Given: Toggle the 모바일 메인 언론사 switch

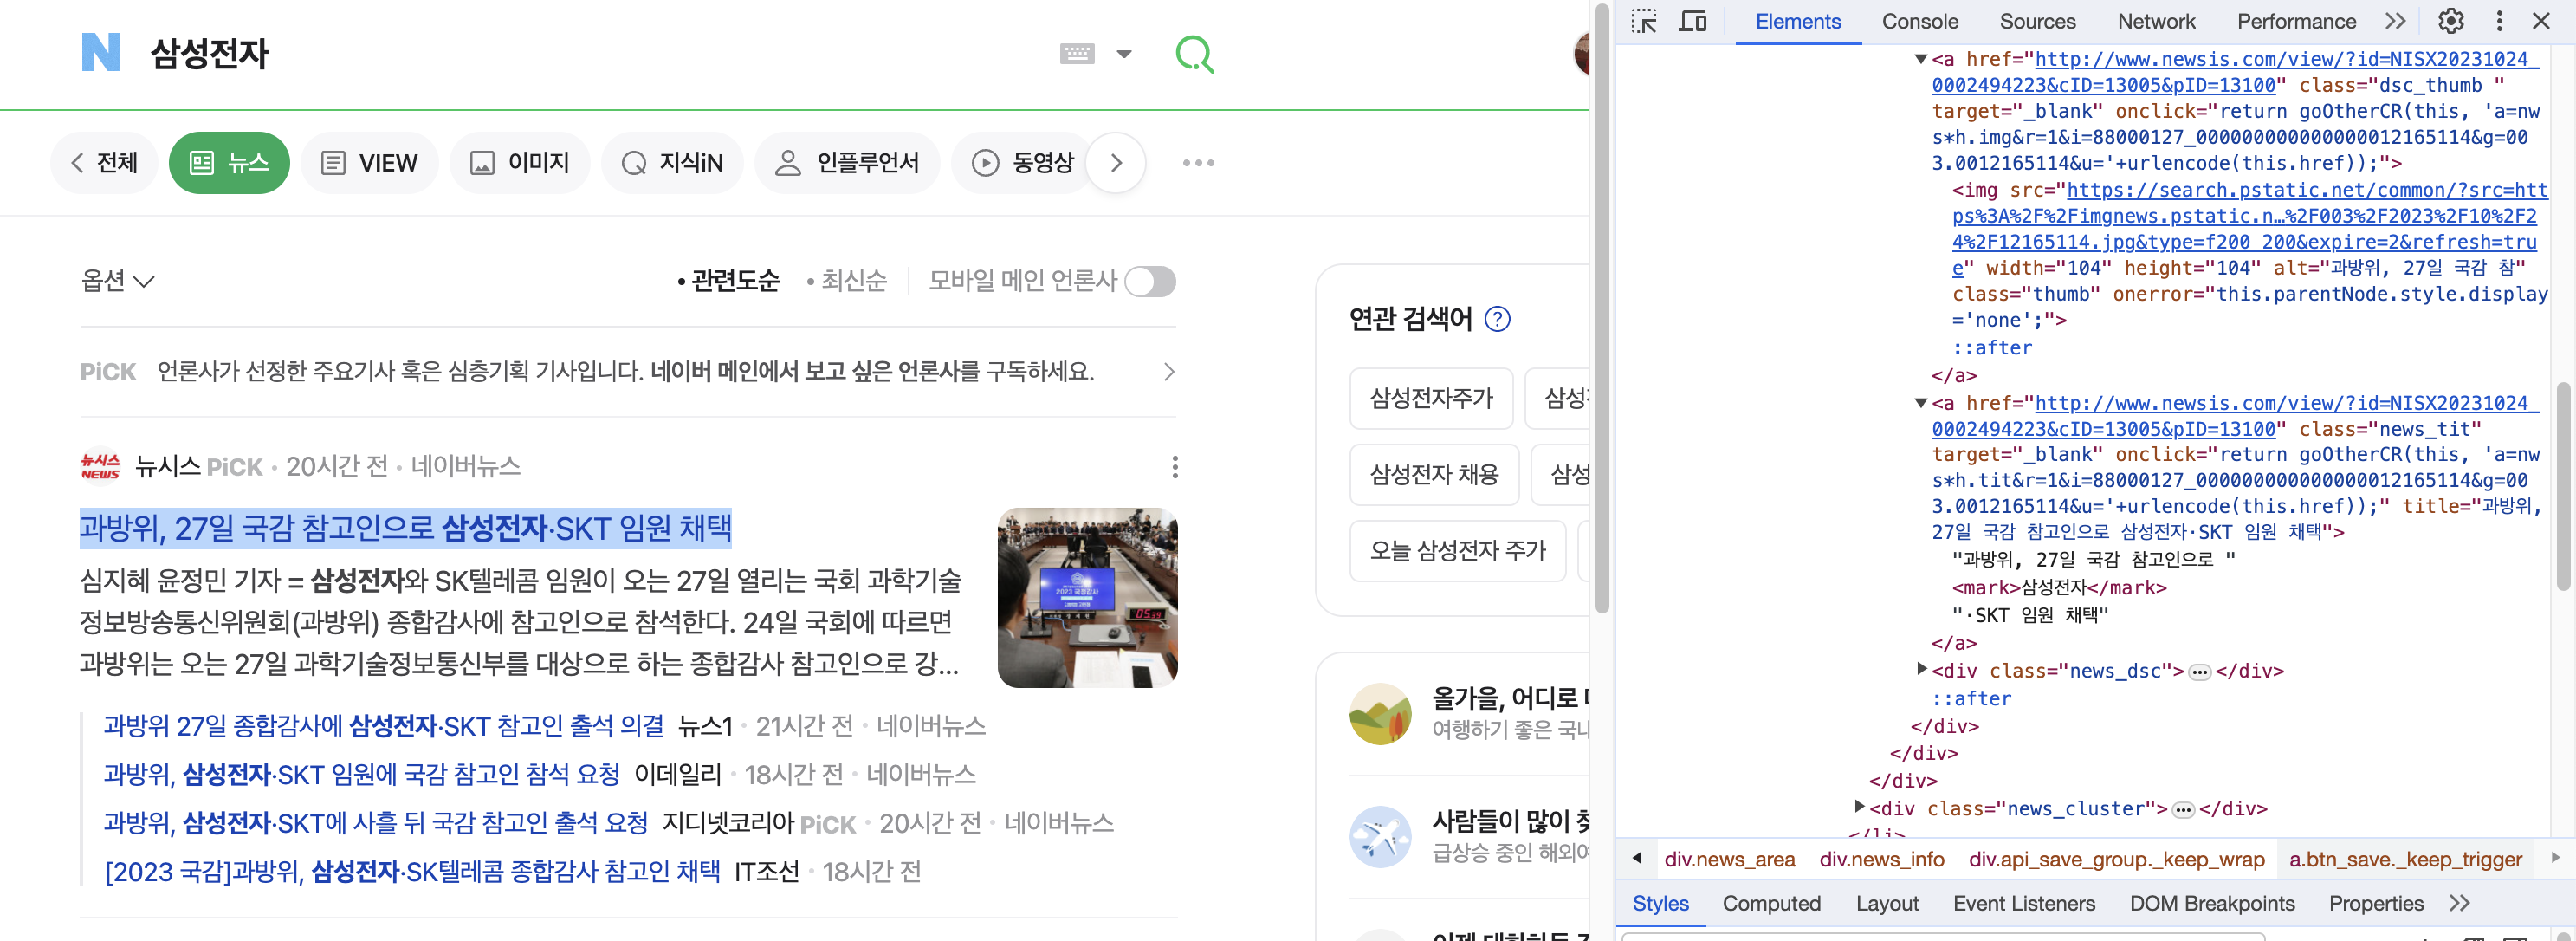Looking at the screenshot, I should (1150, 282).
